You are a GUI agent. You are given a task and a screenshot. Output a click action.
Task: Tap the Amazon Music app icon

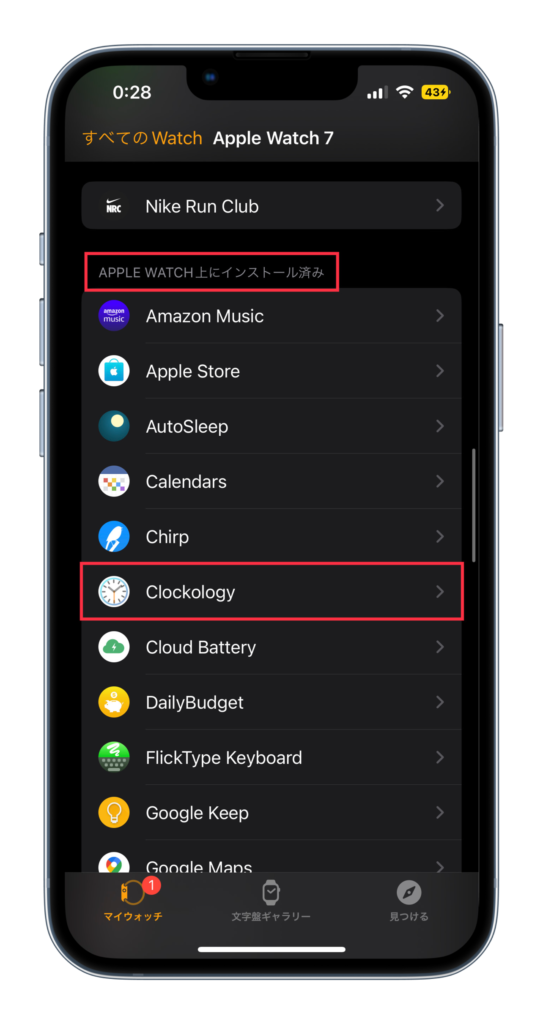[x=114, y=316]
